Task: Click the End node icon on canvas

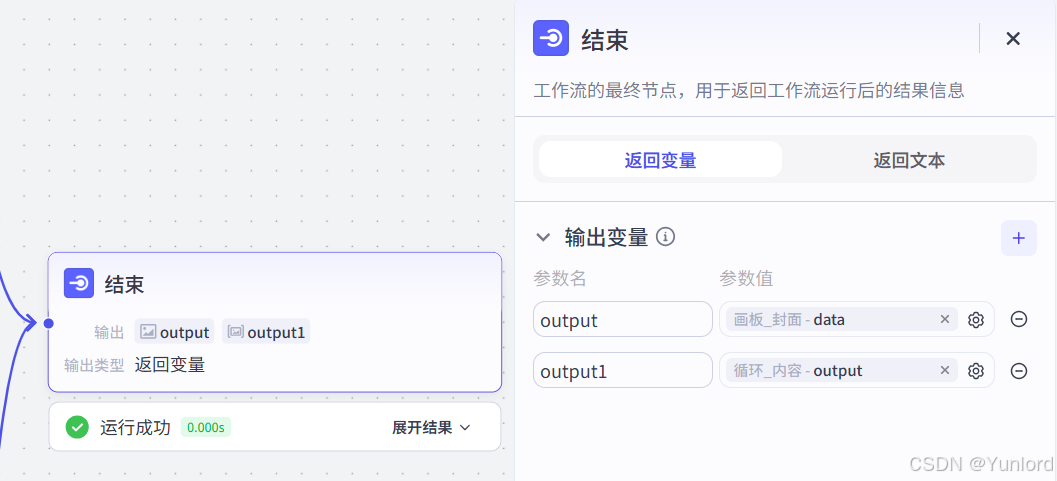Action: 79,283
